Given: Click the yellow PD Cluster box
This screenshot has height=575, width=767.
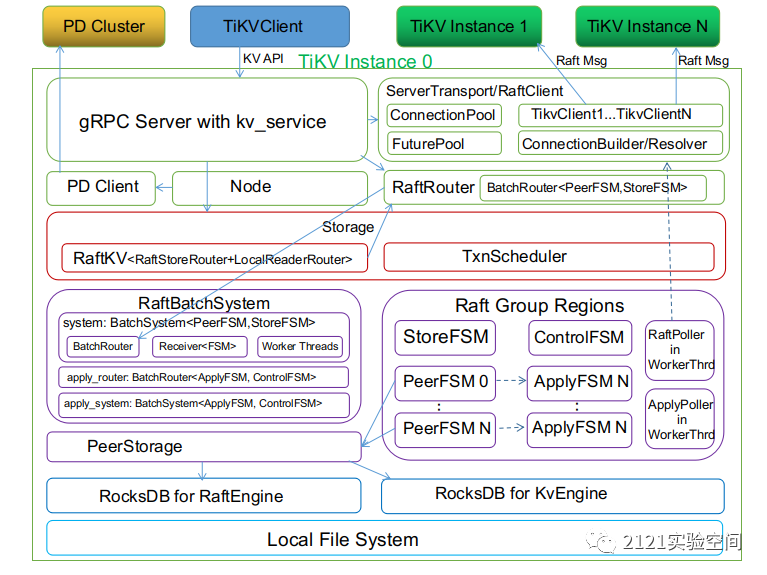Looking at the screenshot, I should click(x=104, y=26).
